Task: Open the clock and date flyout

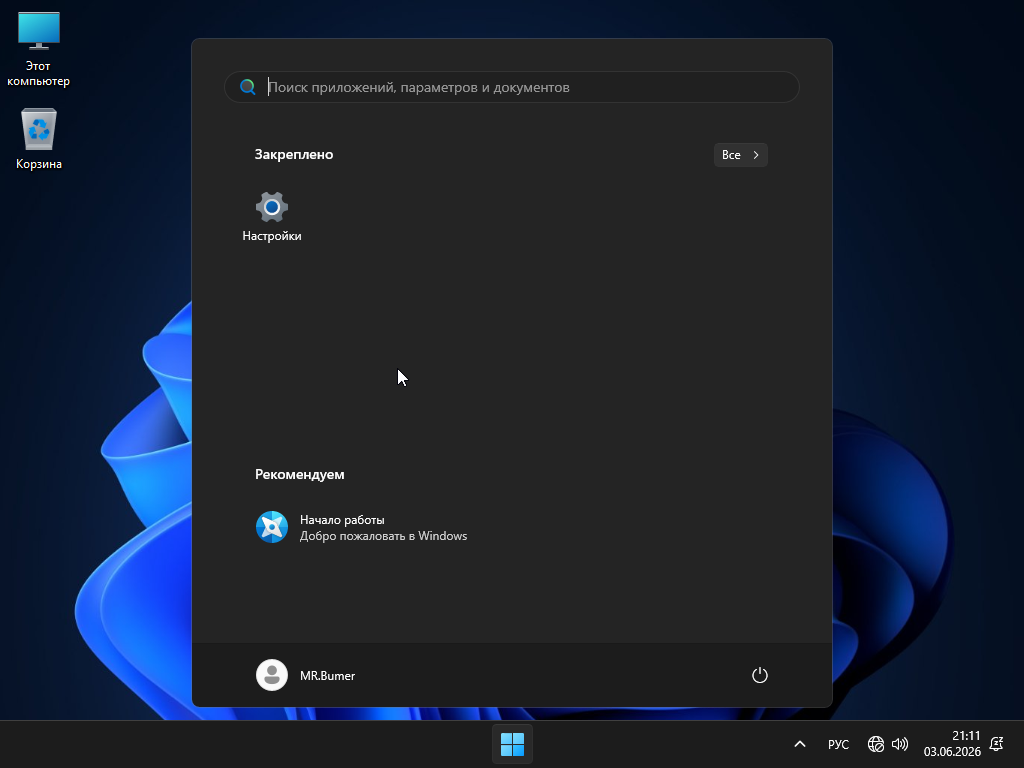Action: pos(952,744)
